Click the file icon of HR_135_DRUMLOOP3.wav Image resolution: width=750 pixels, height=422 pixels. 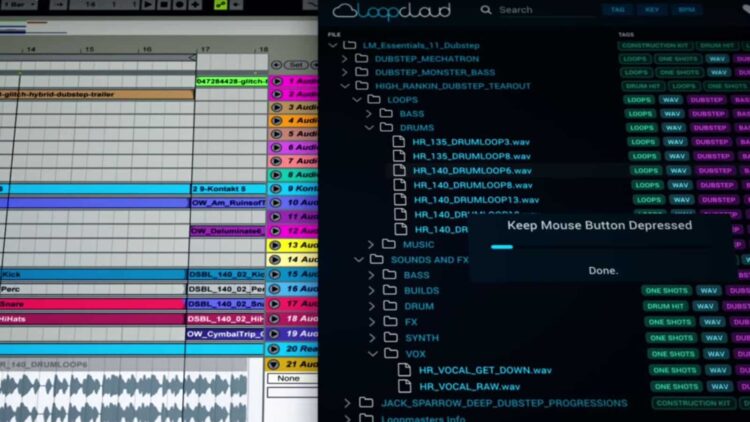398,142
